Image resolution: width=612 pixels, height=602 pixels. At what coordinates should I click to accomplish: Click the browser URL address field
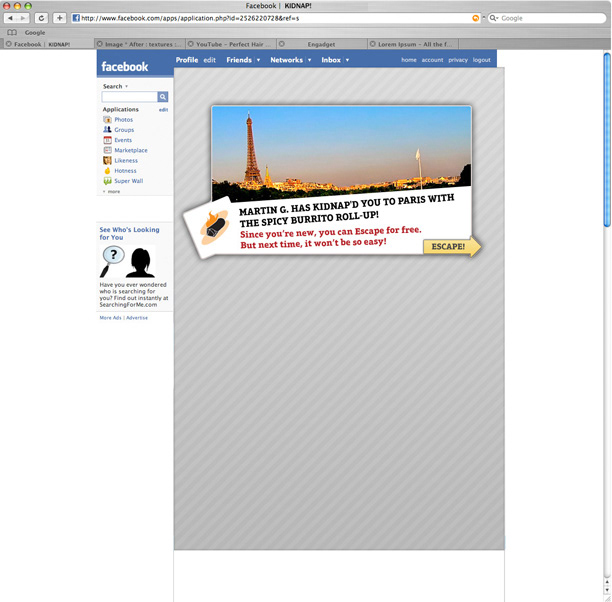pos(276,18)
